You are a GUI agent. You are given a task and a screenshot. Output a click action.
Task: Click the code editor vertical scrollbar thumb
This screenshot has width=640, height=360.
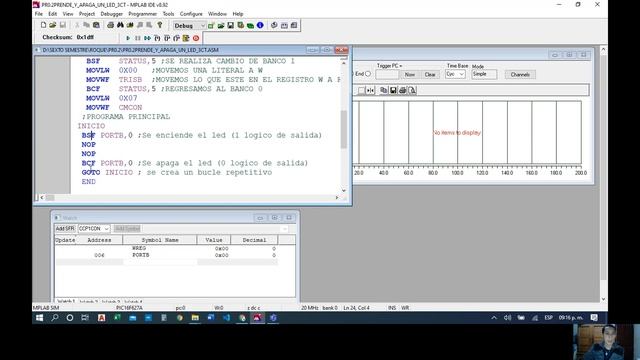[344, 129]
